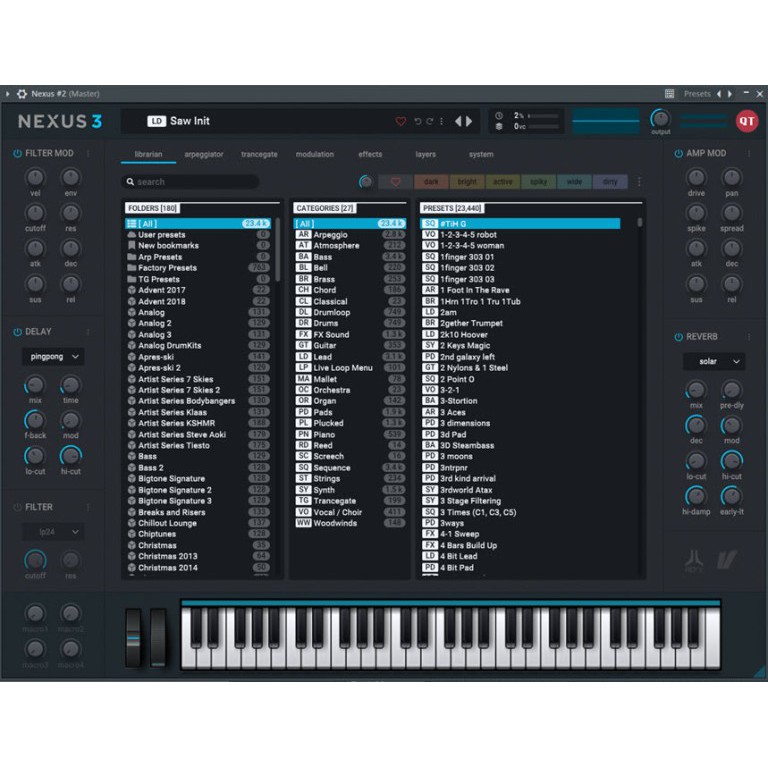Viewport: 768px width, 768px height.
Task: Toggle the Delay power button
Action: click(17, 332)
